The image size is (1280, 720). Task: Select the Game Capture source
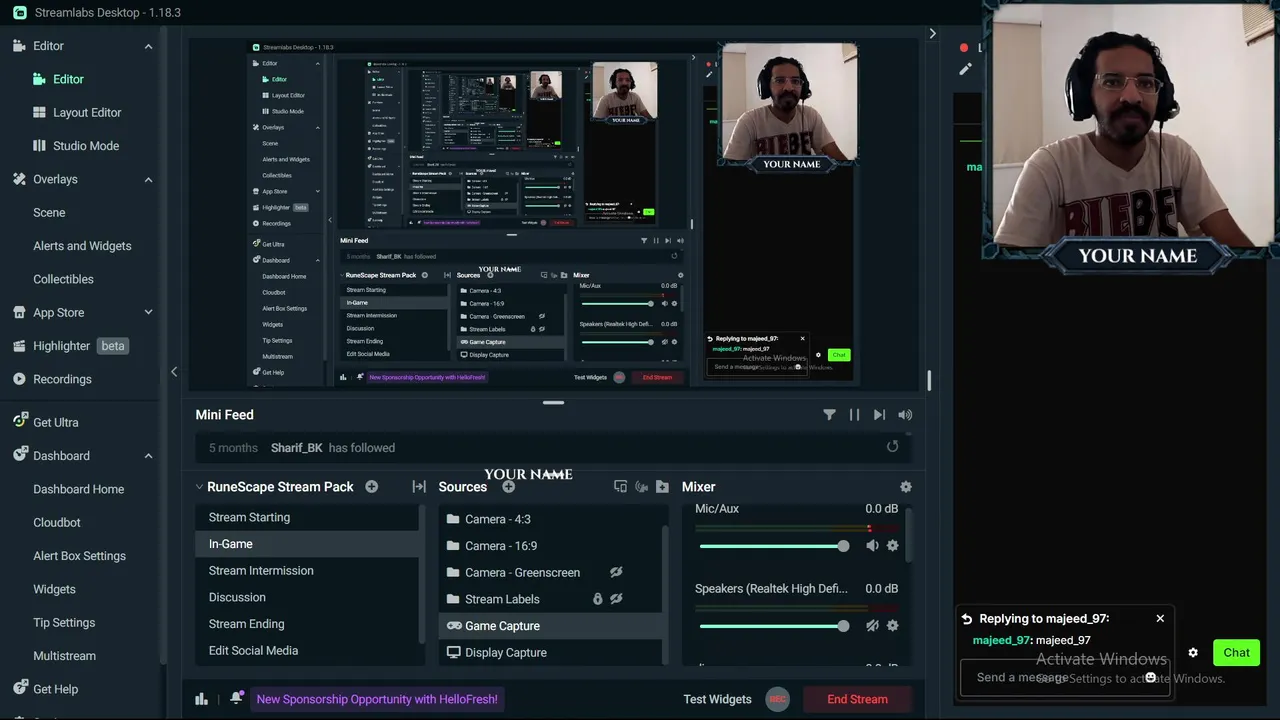550,626
